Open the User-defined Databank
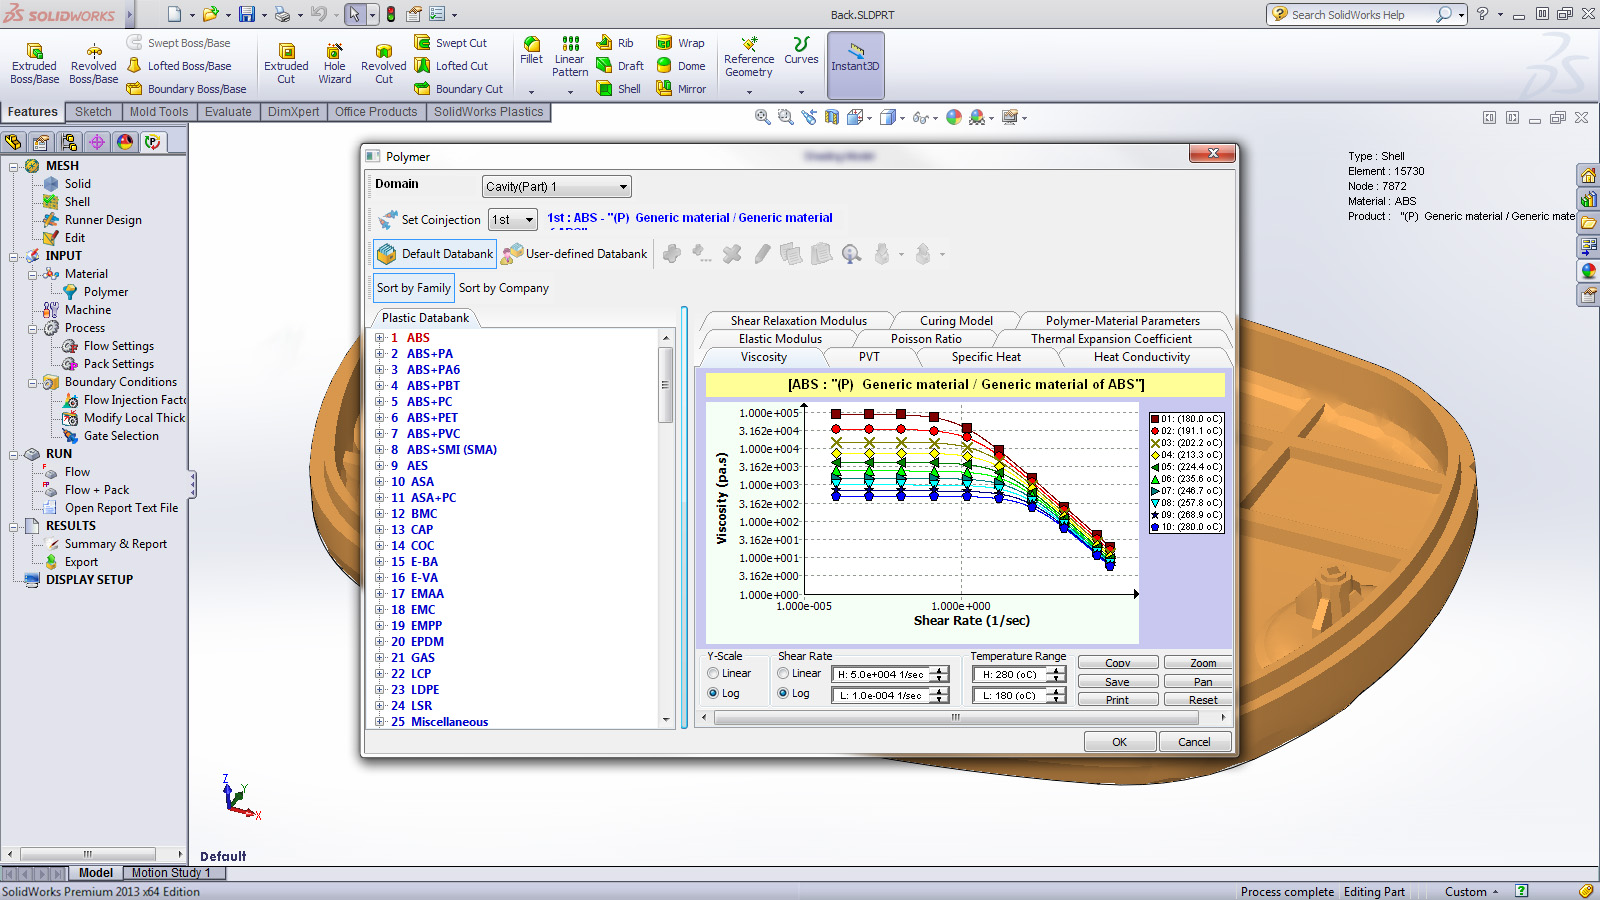This screenshot has width=1600, height=900. [x=574, y=254]
